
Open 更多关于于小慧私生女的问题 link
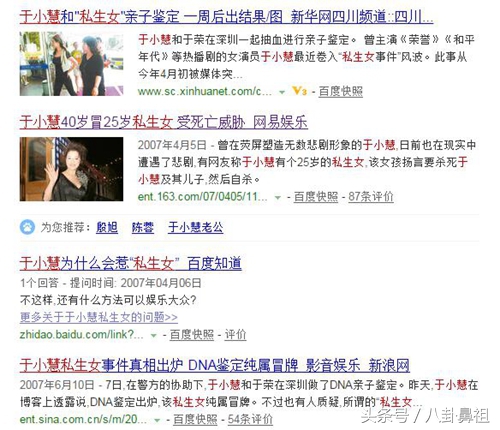point(99,317)
